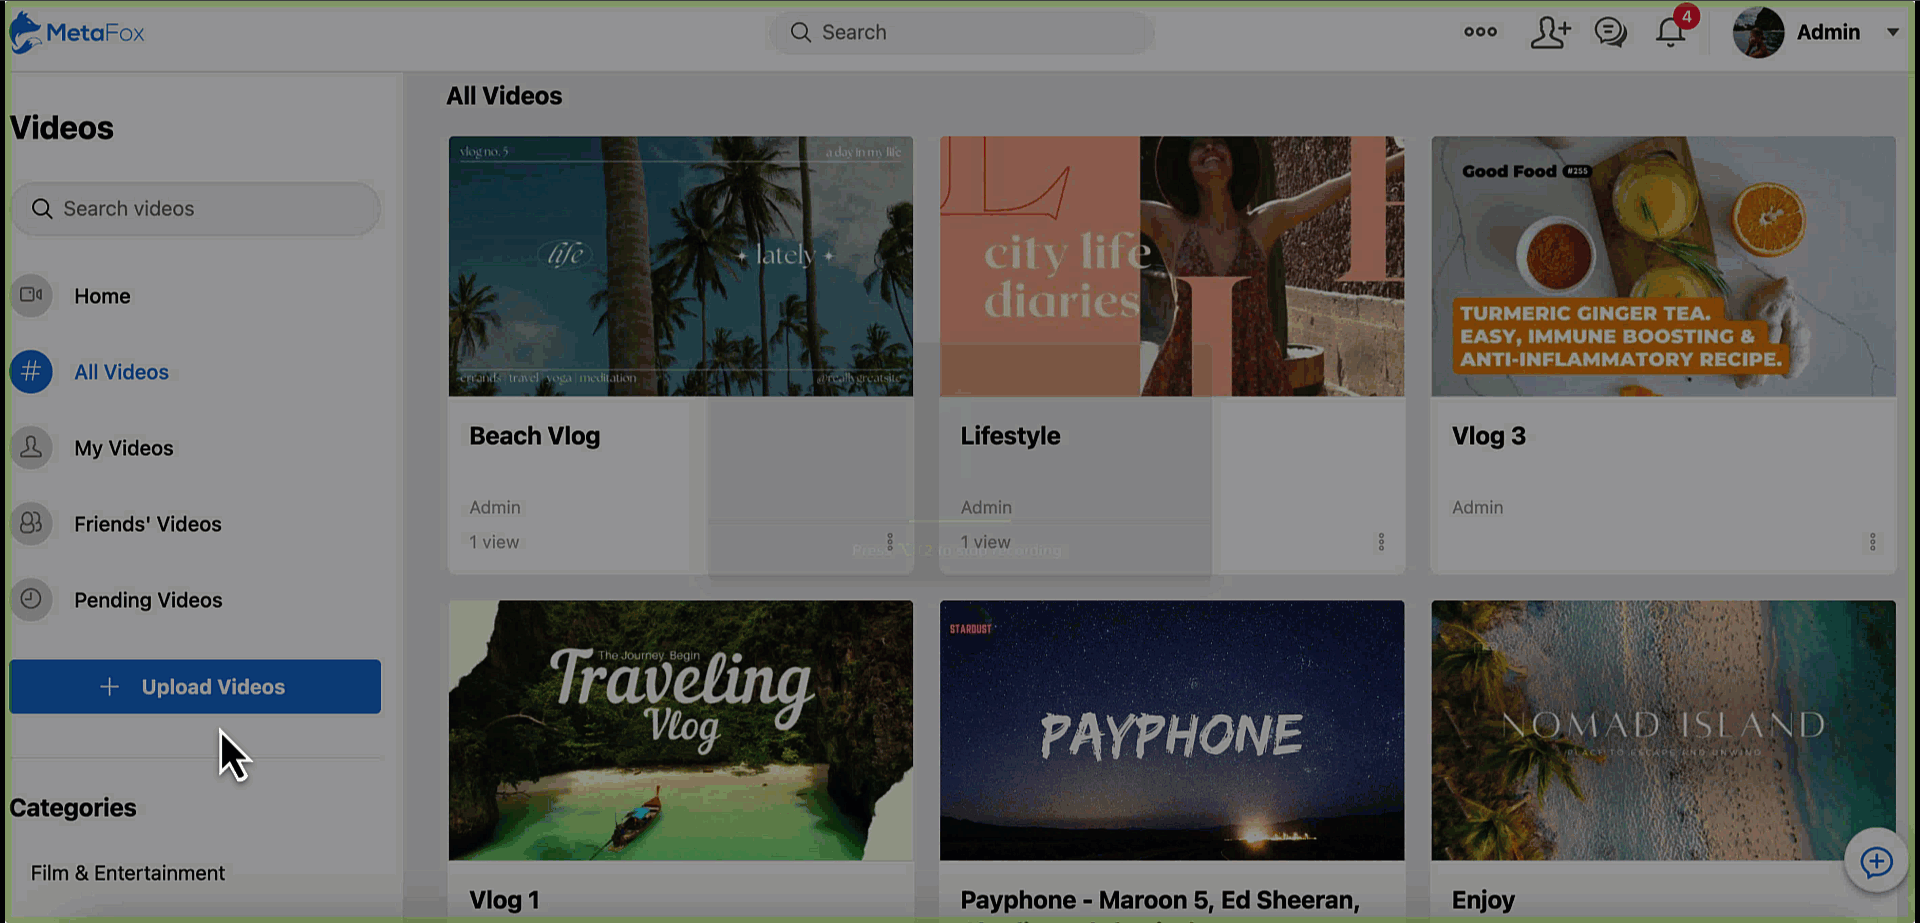Go to Home in Videos sidebar
The height and width of the screenshot is (923, 1920).
102,296
